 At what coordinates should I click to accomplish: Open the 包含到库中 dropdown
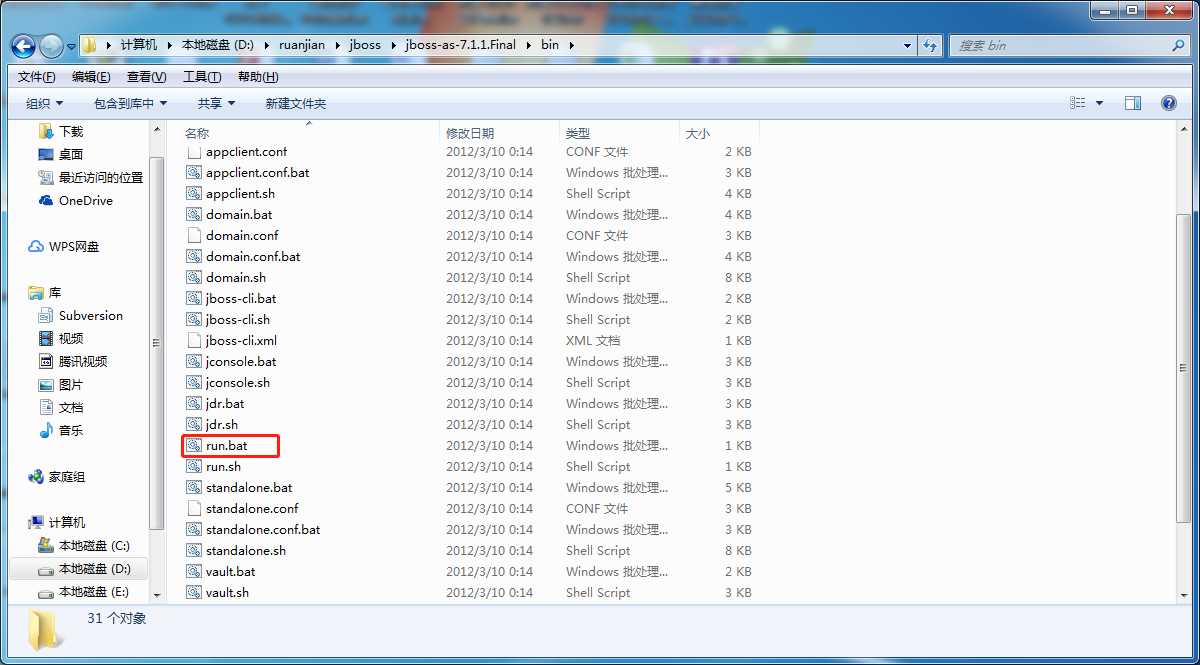tap(130, 103)
